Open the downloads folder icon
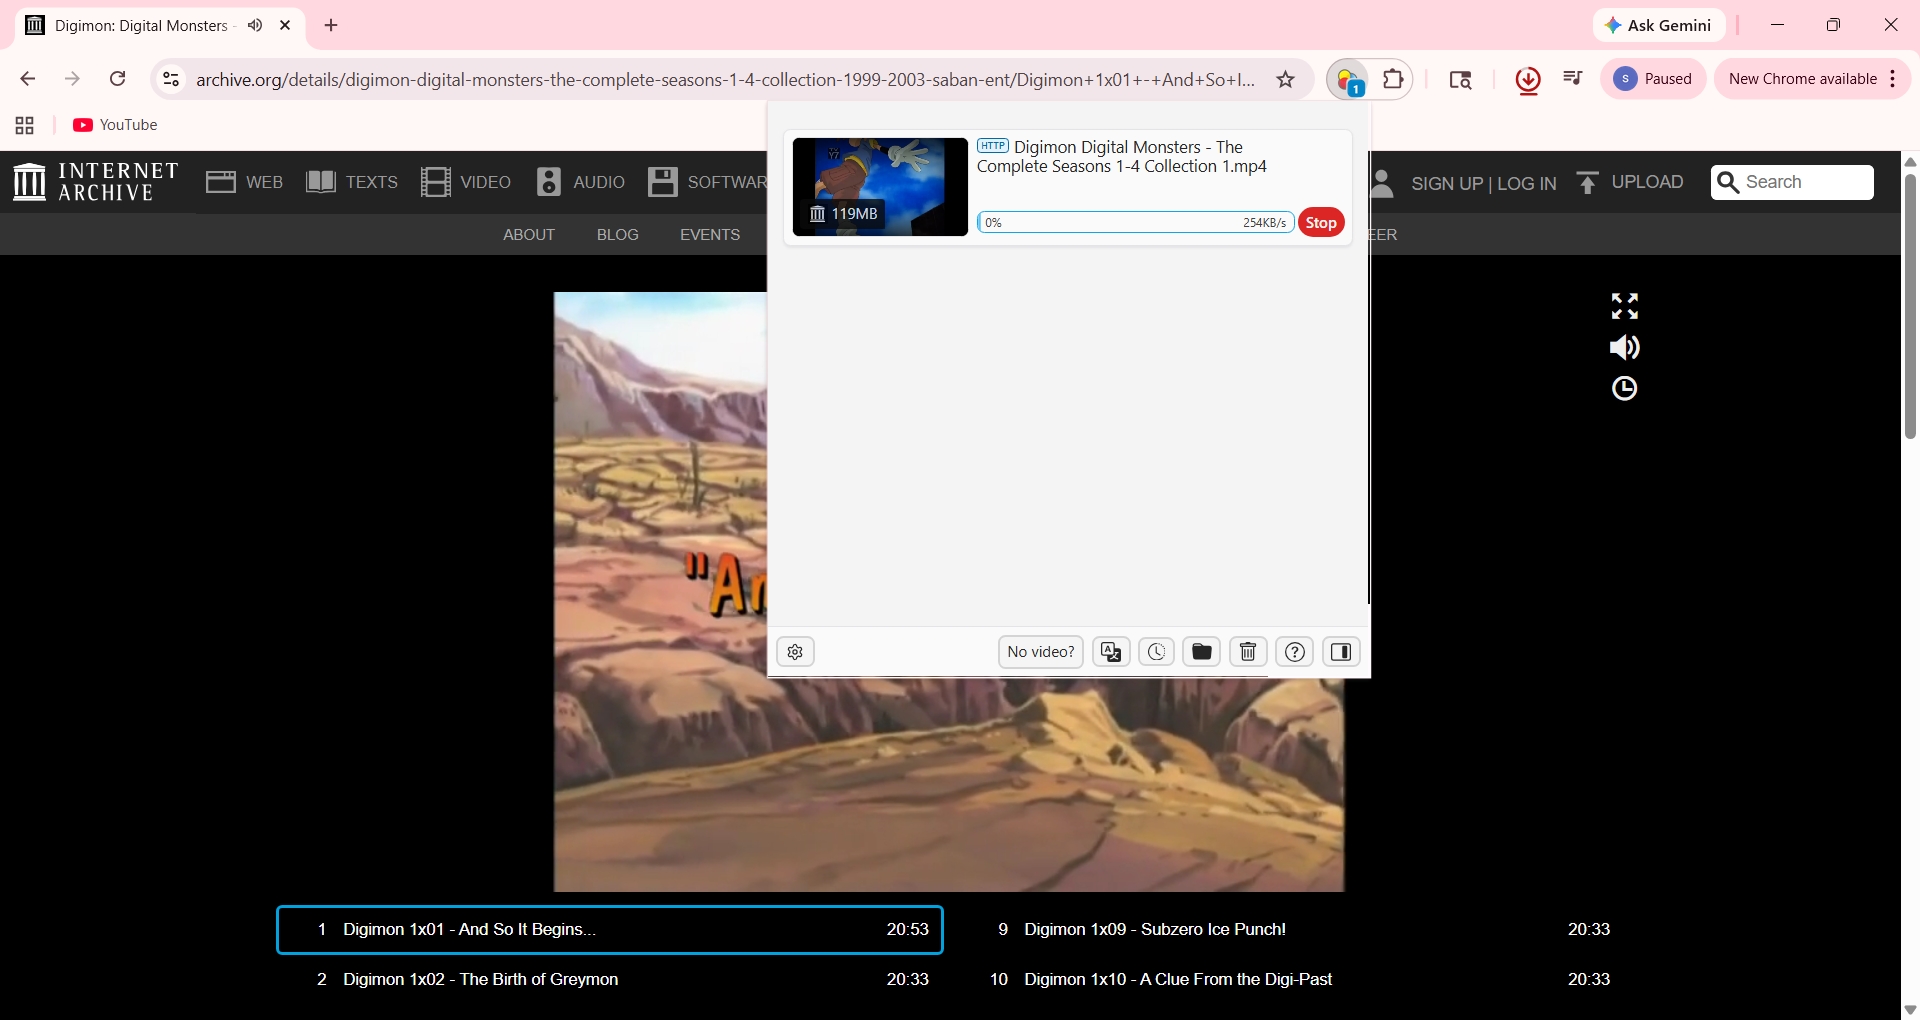This screenshot has height=1020, width=1920. (x=1201, y=651)
